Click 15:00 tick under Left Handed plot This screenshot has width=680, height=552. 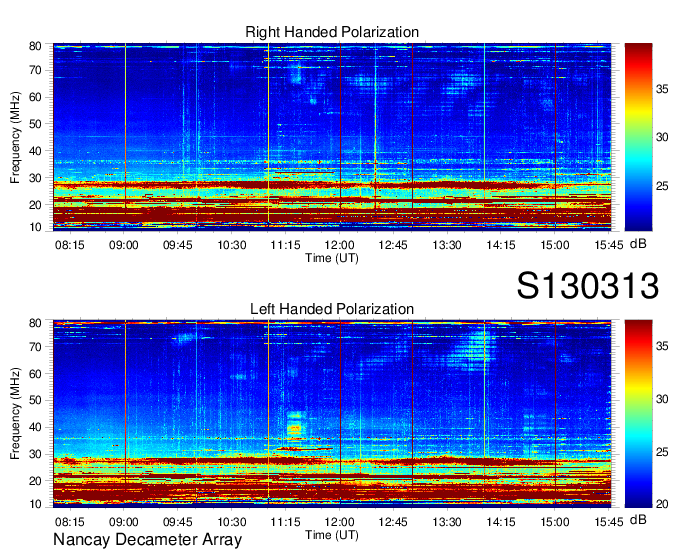555,522
